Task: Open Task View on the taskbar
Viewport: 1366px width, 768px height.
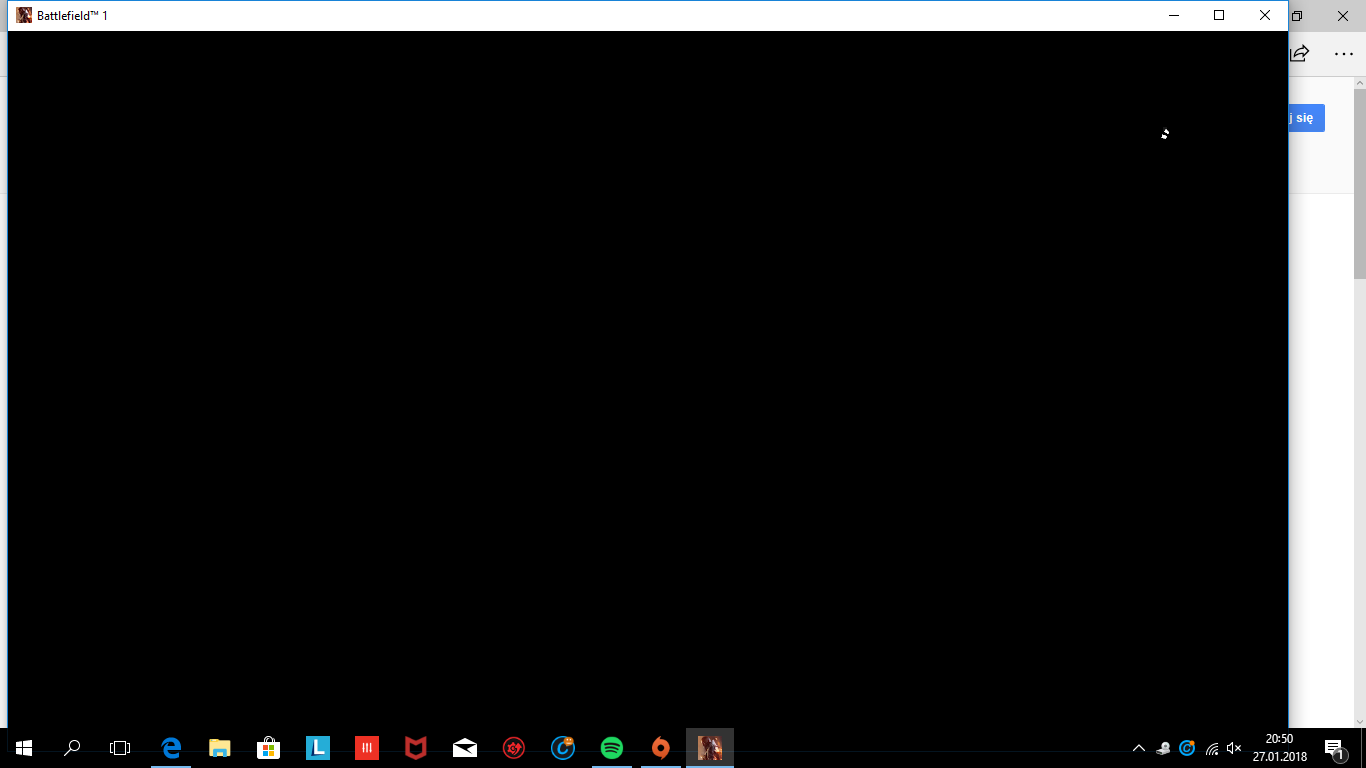Action: pyautogui.click(x=120, y=747)
